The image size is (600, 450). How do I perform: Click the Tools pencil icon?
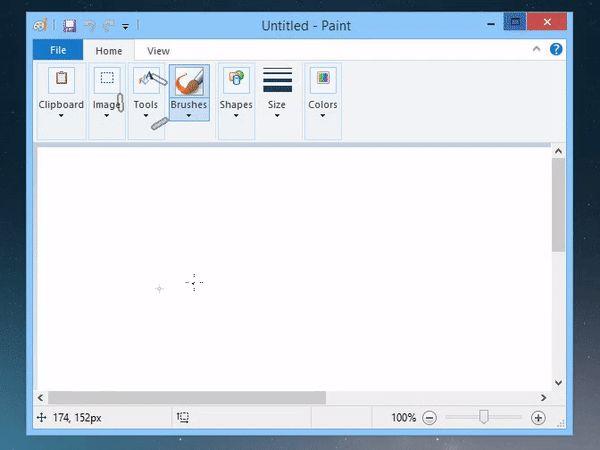coord(146,79)
